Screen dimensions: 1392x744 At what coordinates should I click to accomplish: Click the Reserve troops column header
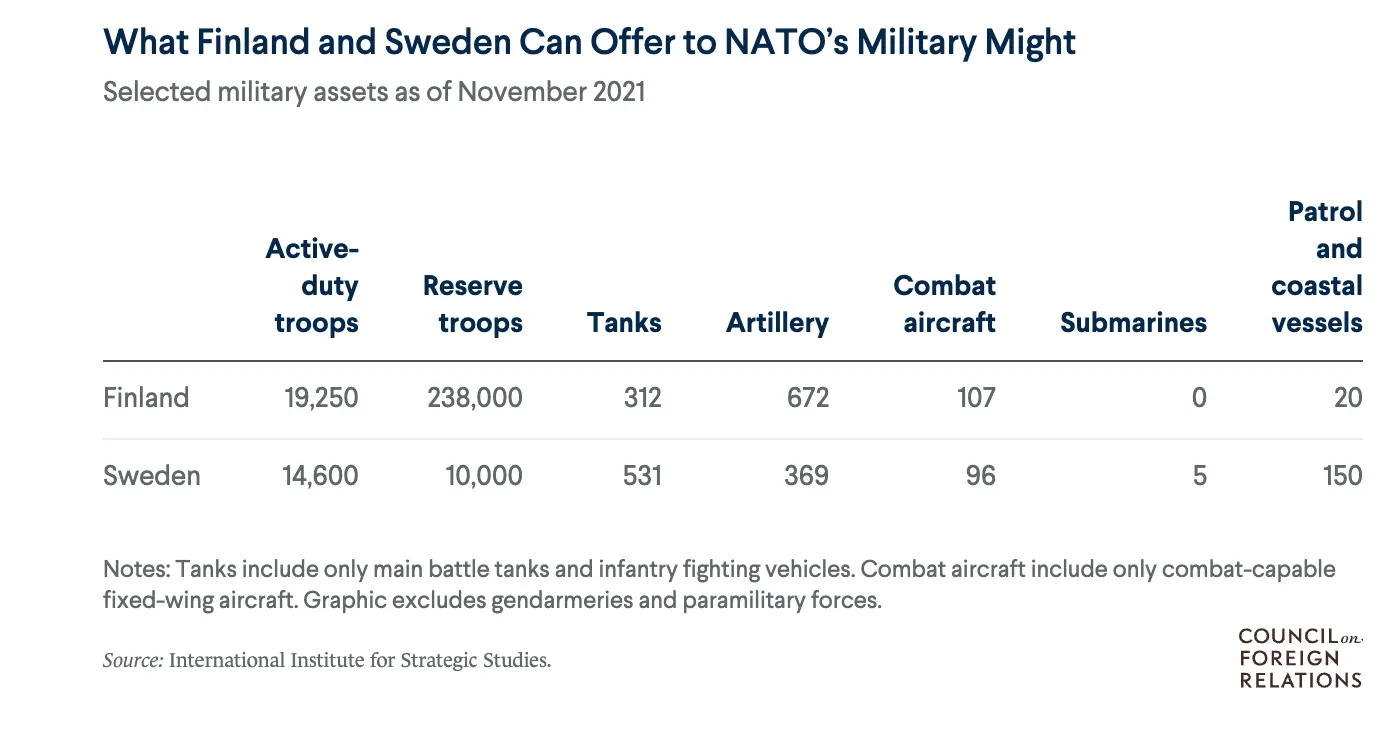[x=473, y=304]
